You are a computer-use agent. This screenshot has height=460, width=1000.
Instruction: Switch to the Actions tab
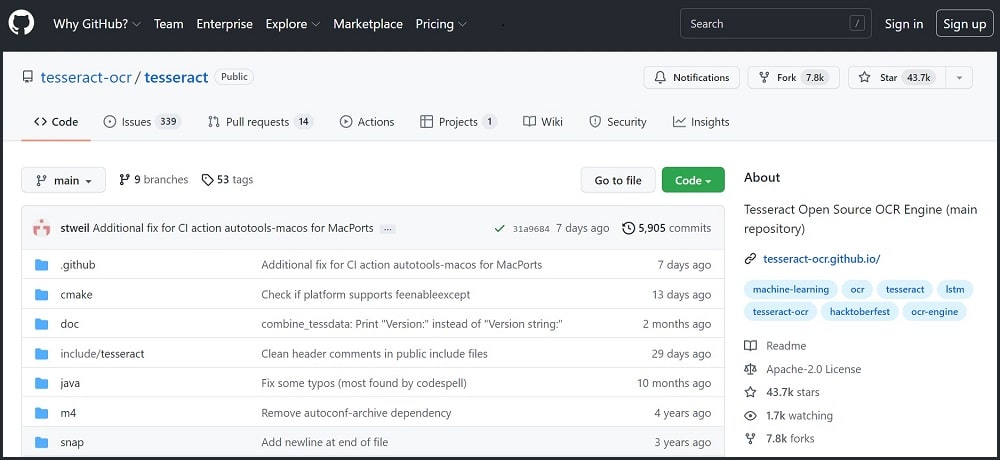(x=367, y=122)
